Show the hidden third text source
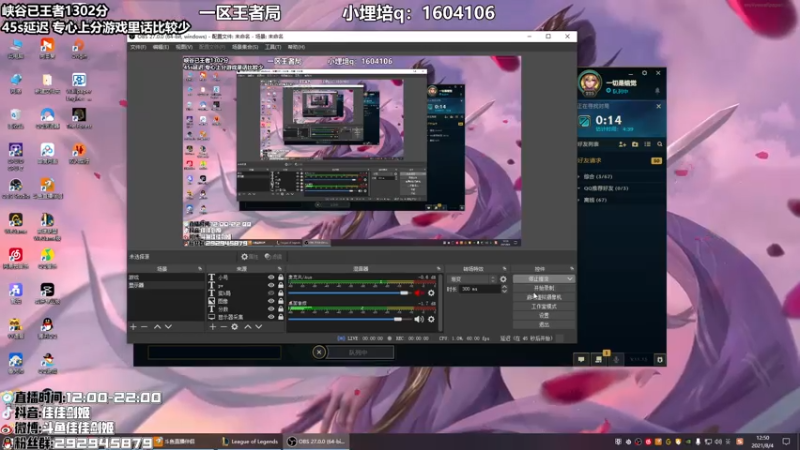Image resolution: width=800 pixels, height=450 pixels. point(271,293)
